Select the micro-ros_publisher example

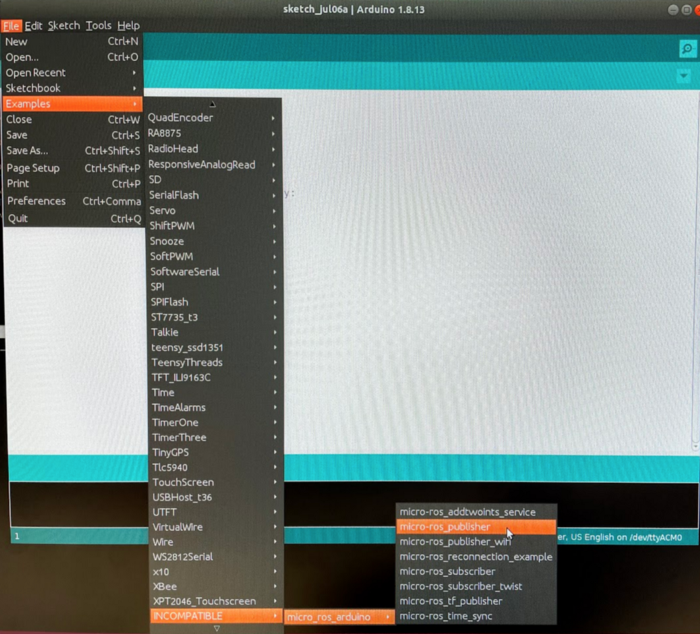point(445,527)
